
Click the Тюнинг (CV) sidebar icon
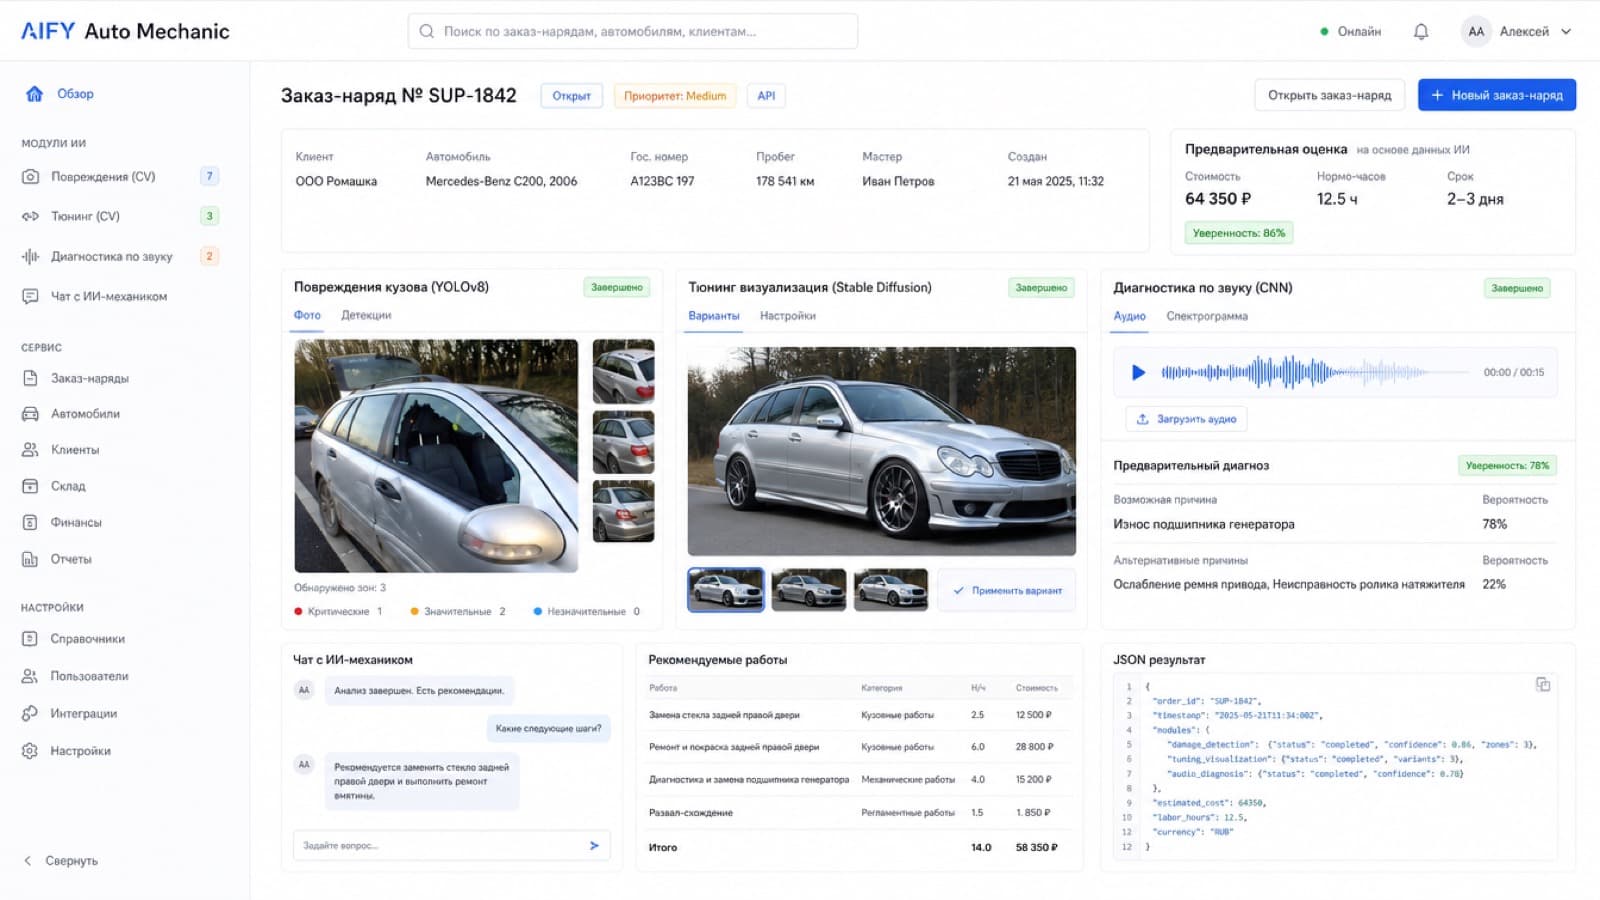pyautogui.click(x=30, y=216)
